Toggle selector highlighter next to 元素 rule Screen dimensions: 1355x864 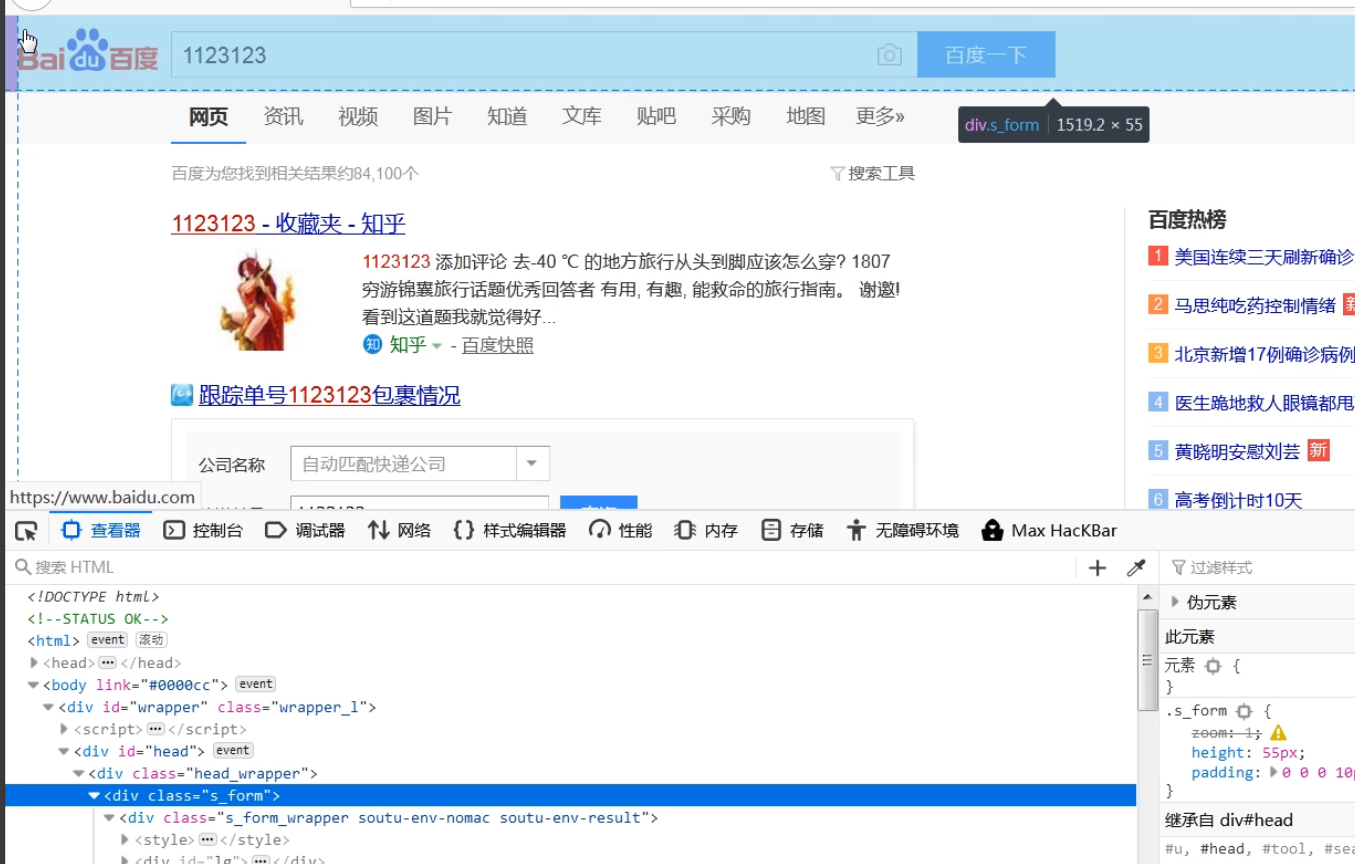pos(1213,666)
